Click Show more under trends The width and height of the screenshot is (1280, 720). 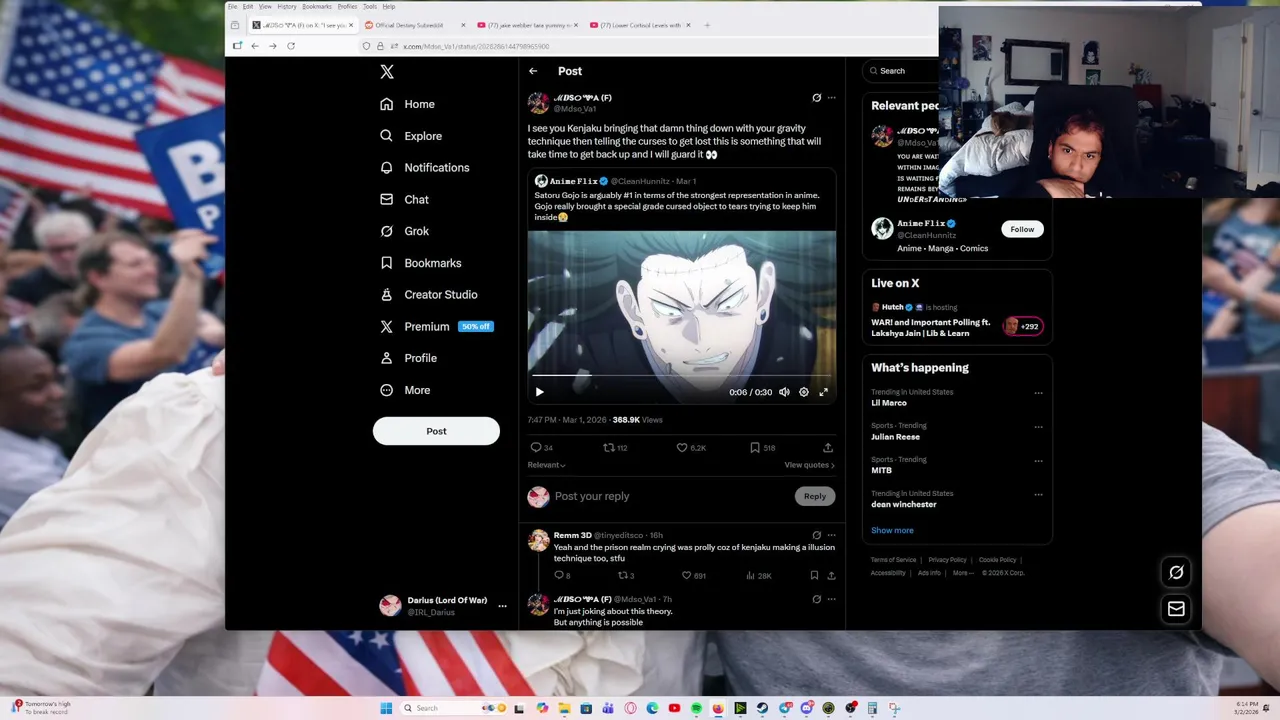click(892, 530)
